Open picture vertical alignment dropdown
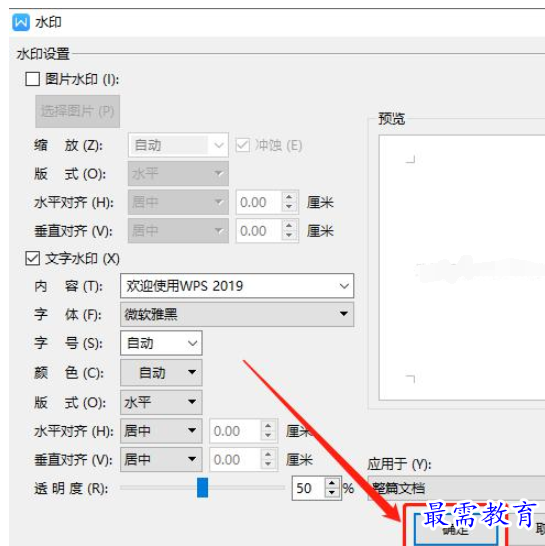Viewport: 545px width, 546px height. 178,231
